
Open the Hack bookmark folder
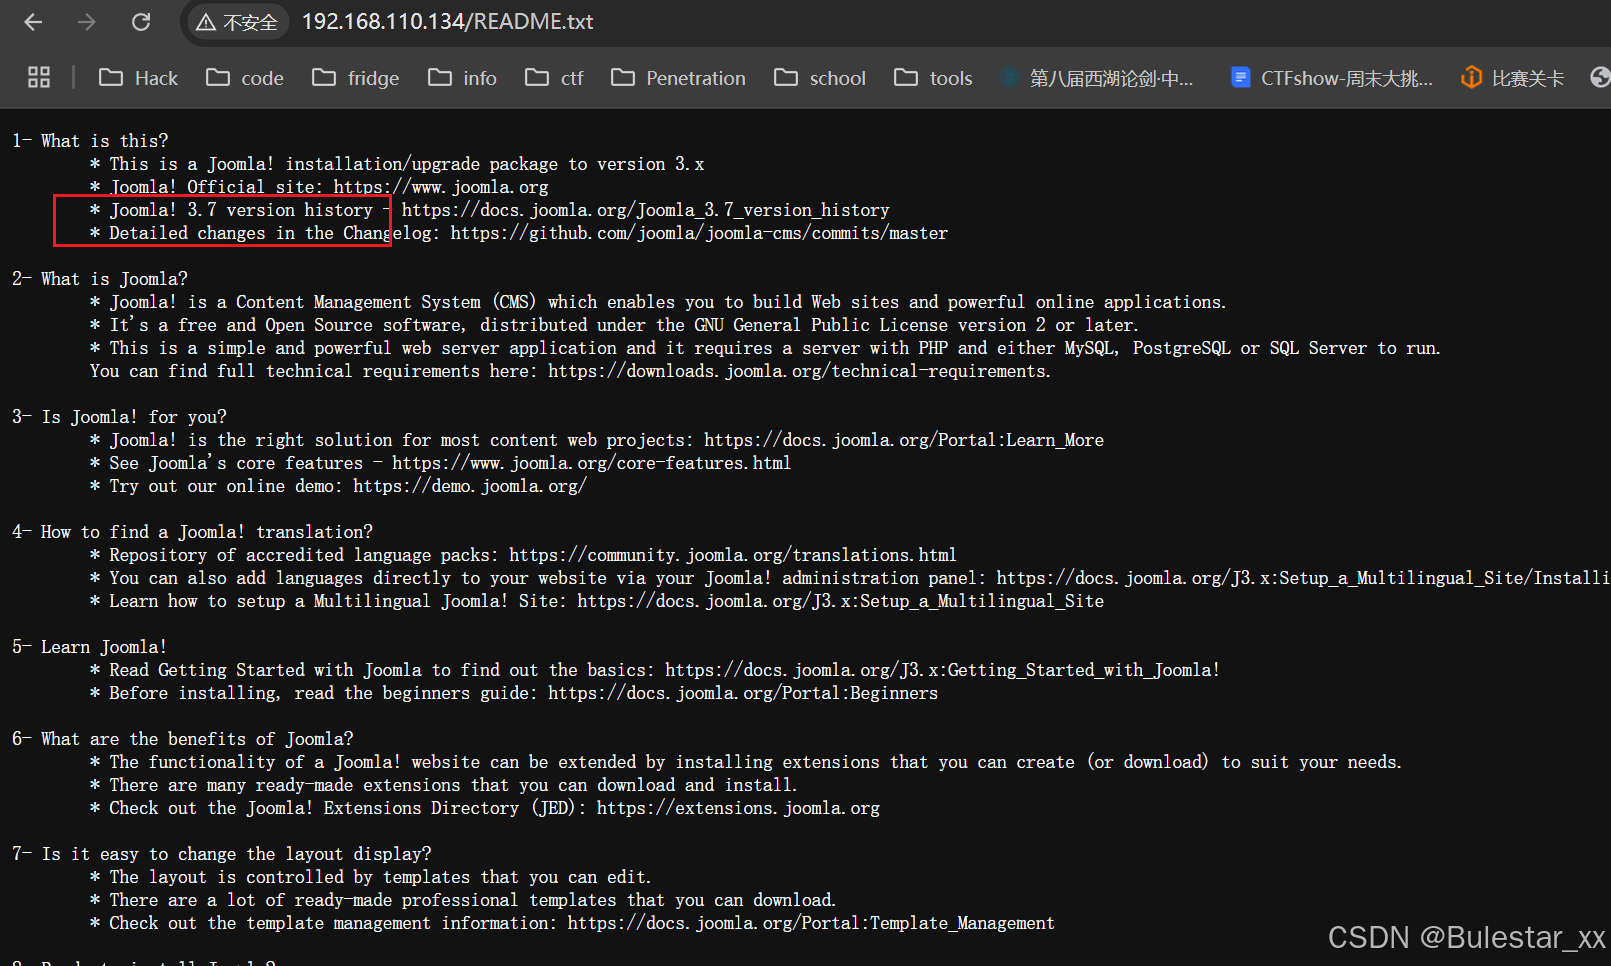tap(139, 78)
